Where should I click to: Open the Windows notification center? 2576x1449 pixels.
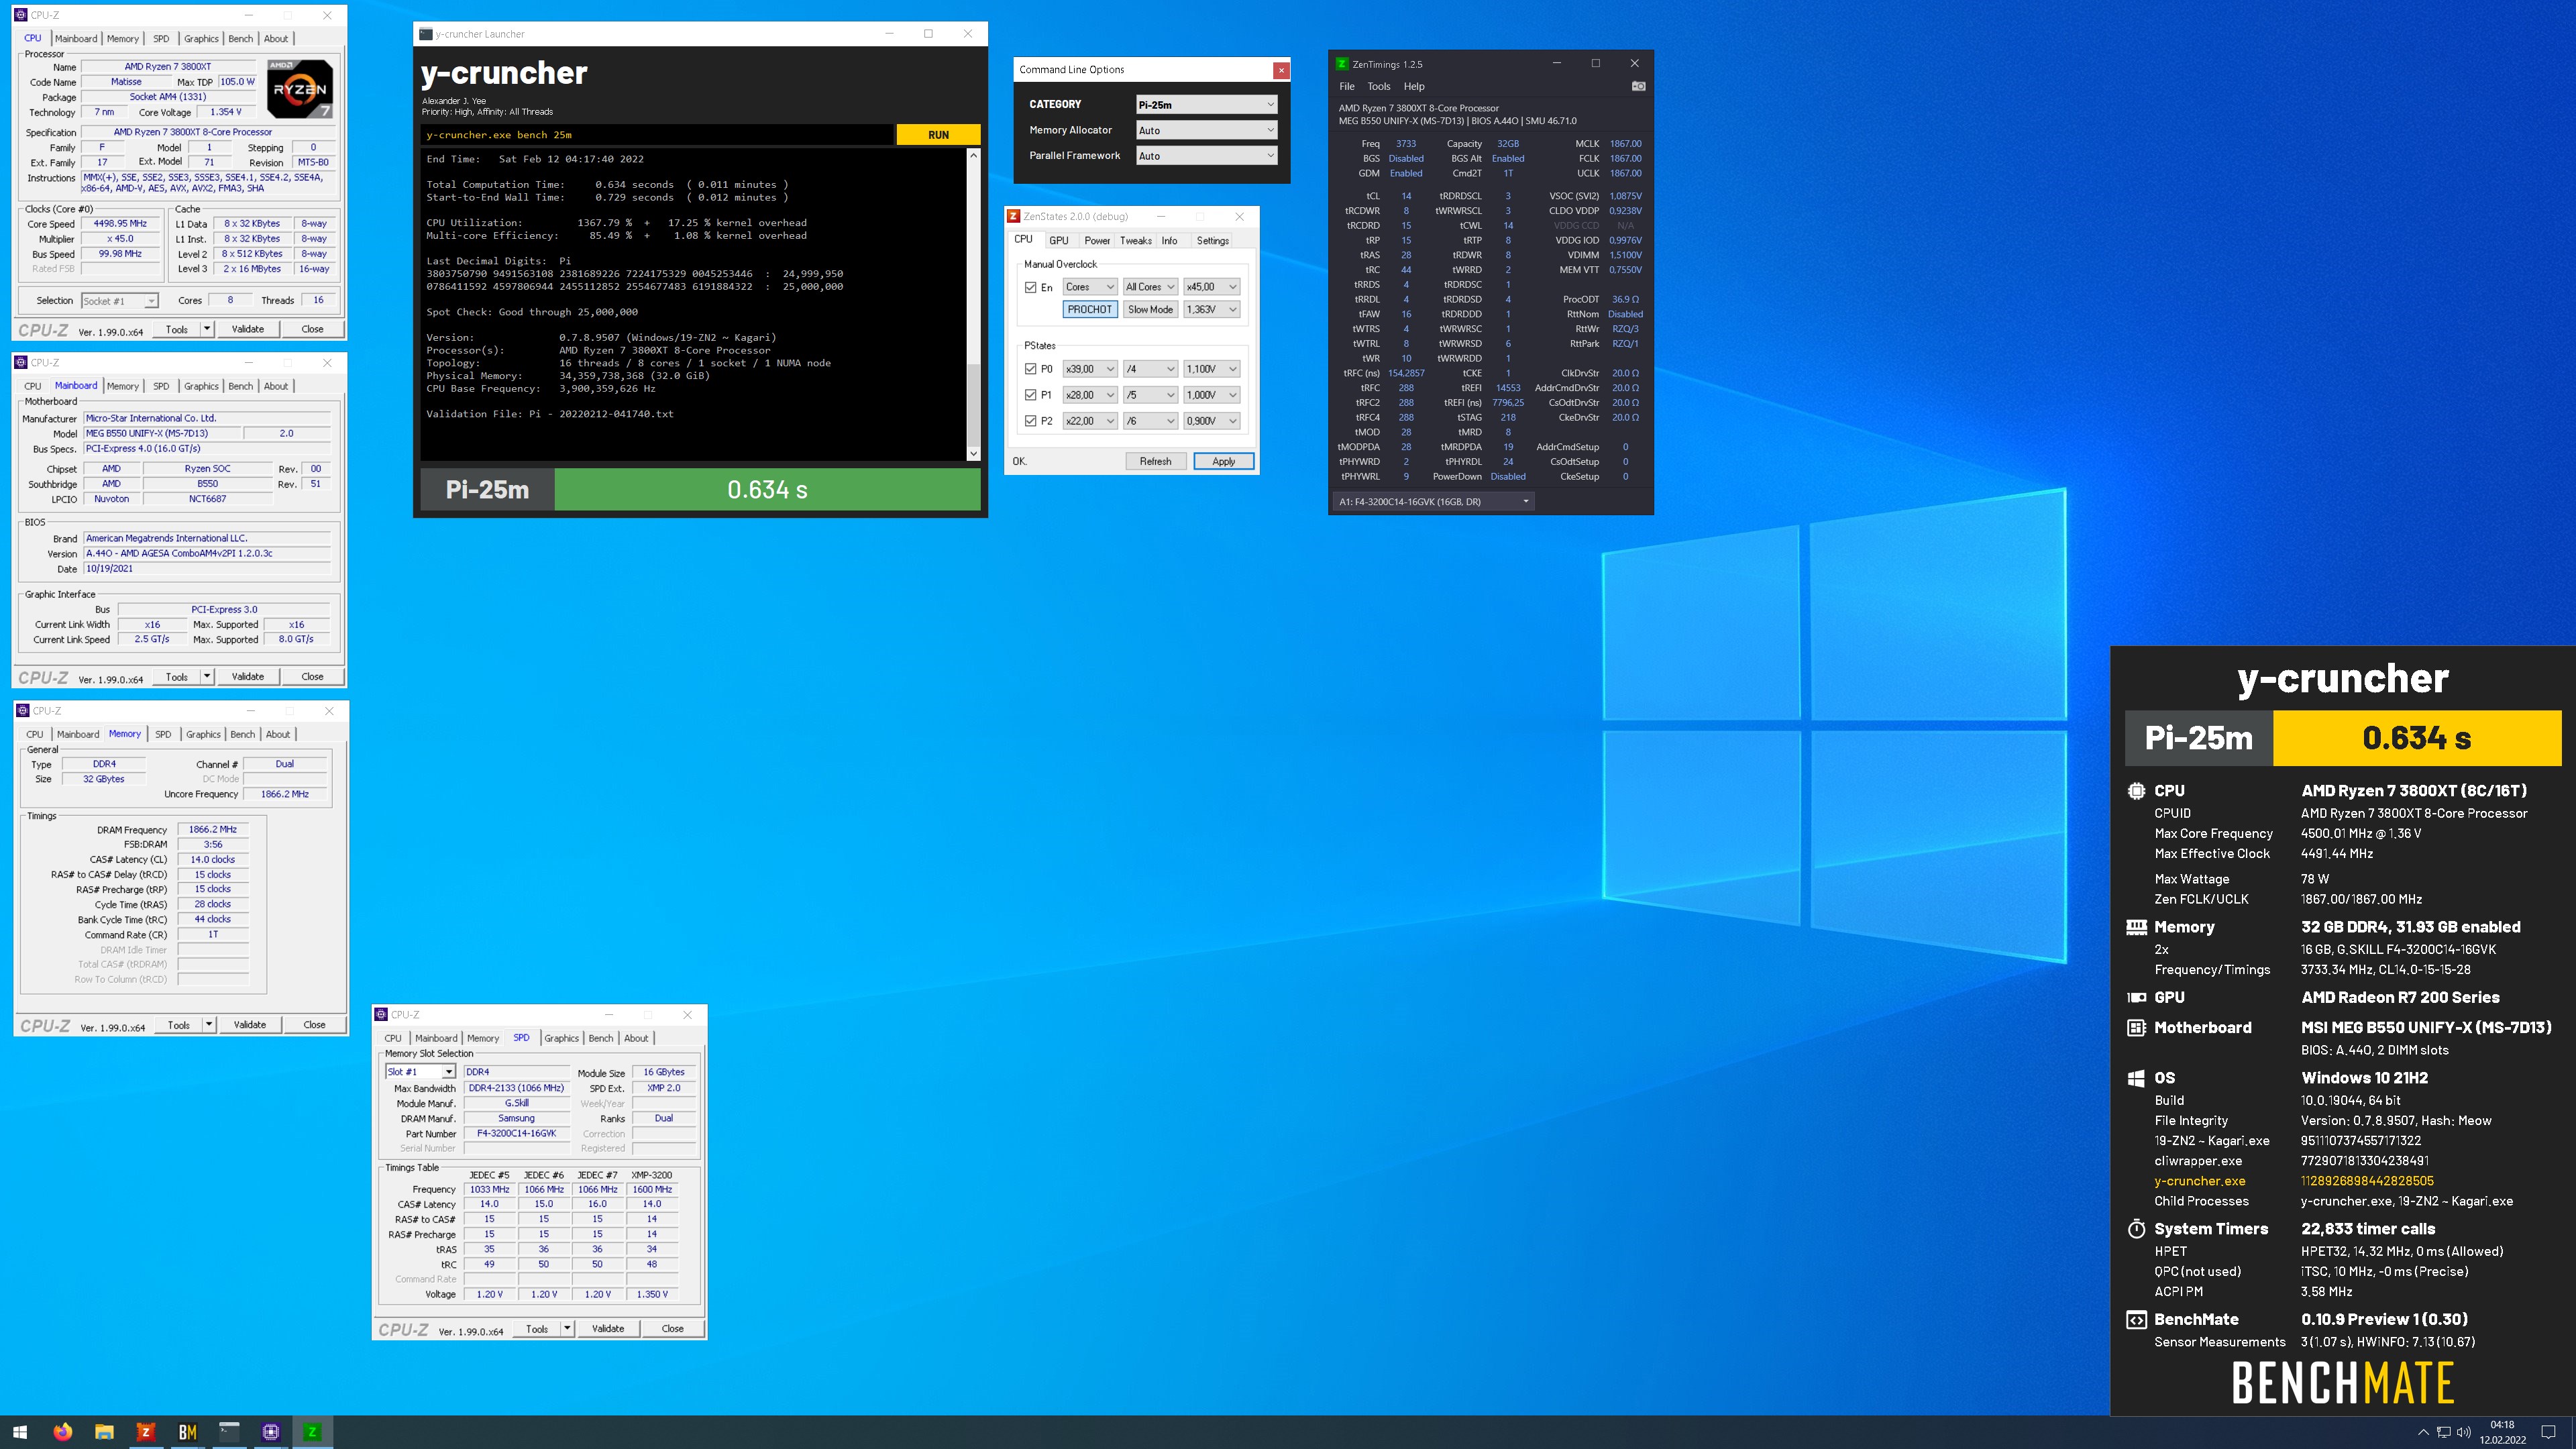pyautogui.click(x=2549, y=1432)
